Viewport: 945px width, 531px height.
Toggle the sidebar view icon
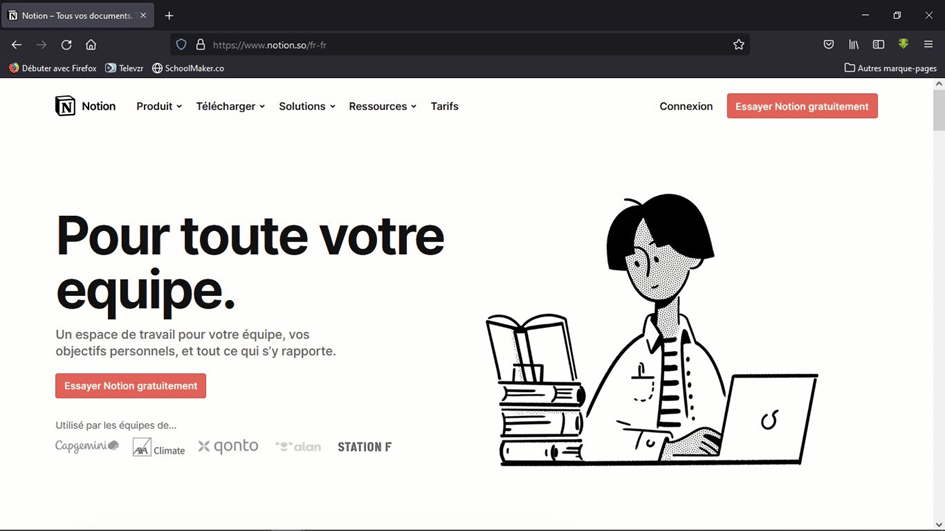pyautogui.click(x=878, y=45)
